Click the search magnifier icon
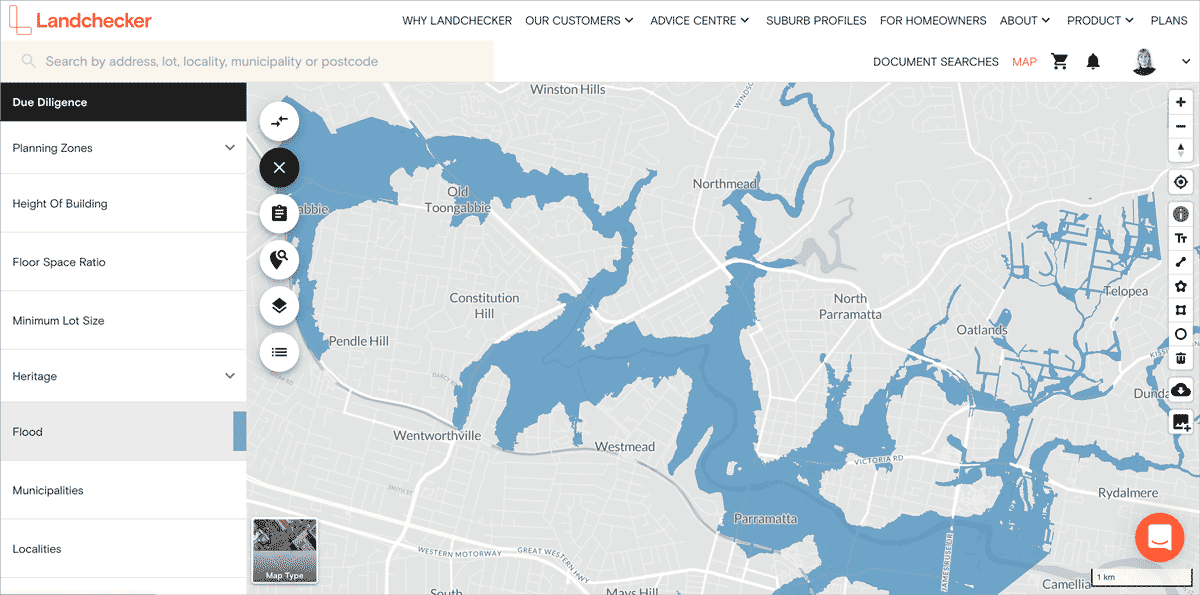 (x=28, y=61)
